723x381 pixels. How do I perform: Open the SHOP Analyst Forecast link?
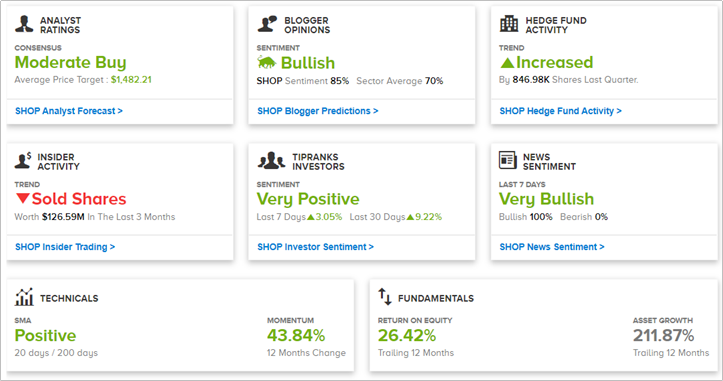[x=69, y=111]
